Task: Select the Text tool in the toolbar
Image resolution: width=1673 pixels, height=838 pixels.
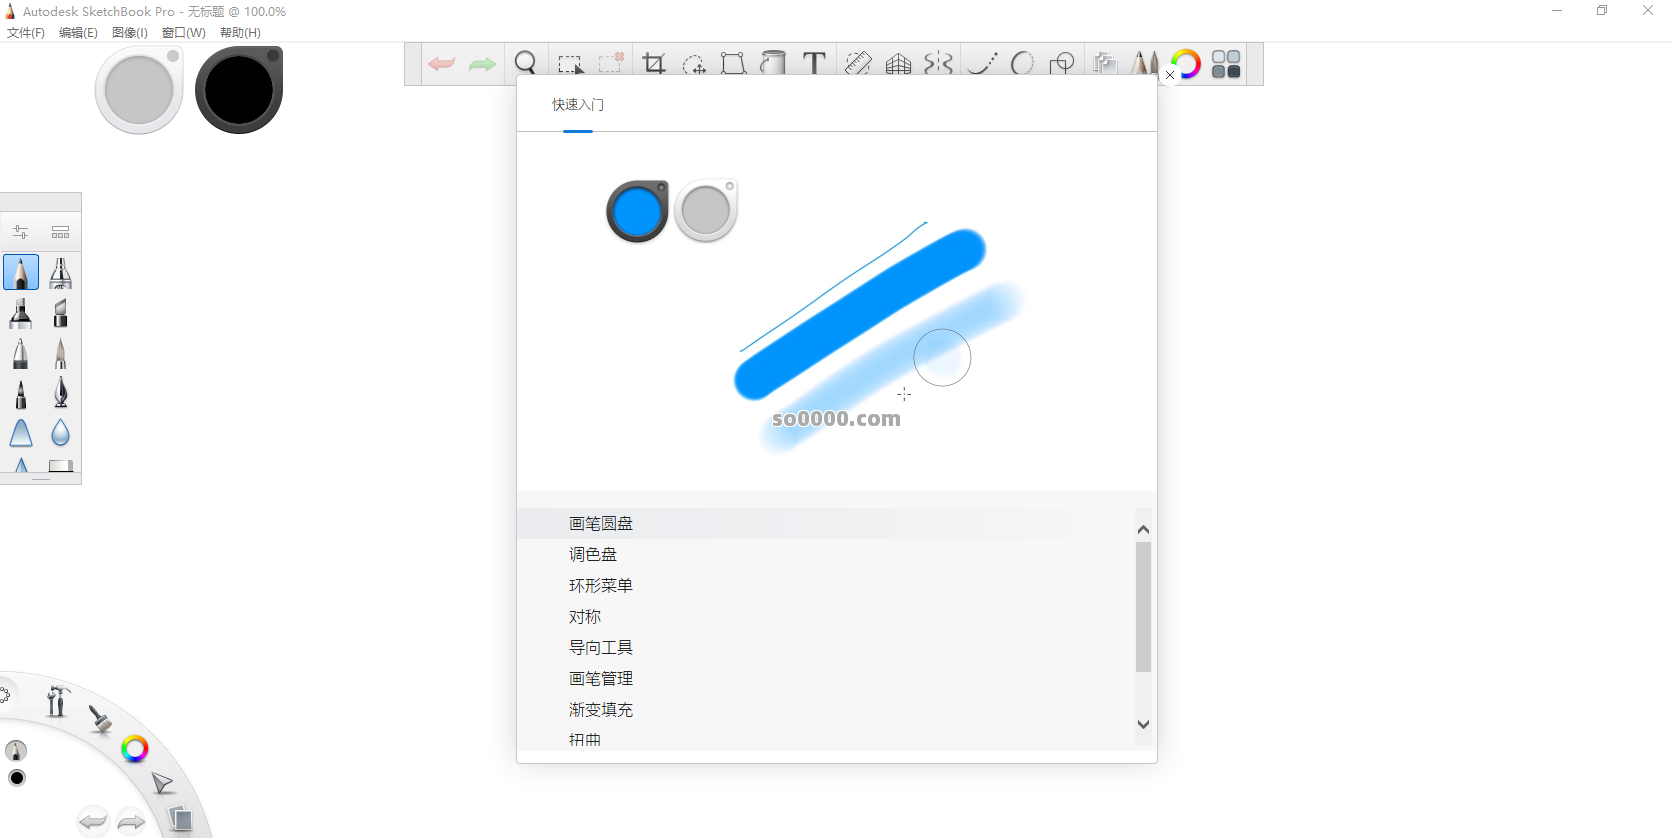Action: click(814, 64)
